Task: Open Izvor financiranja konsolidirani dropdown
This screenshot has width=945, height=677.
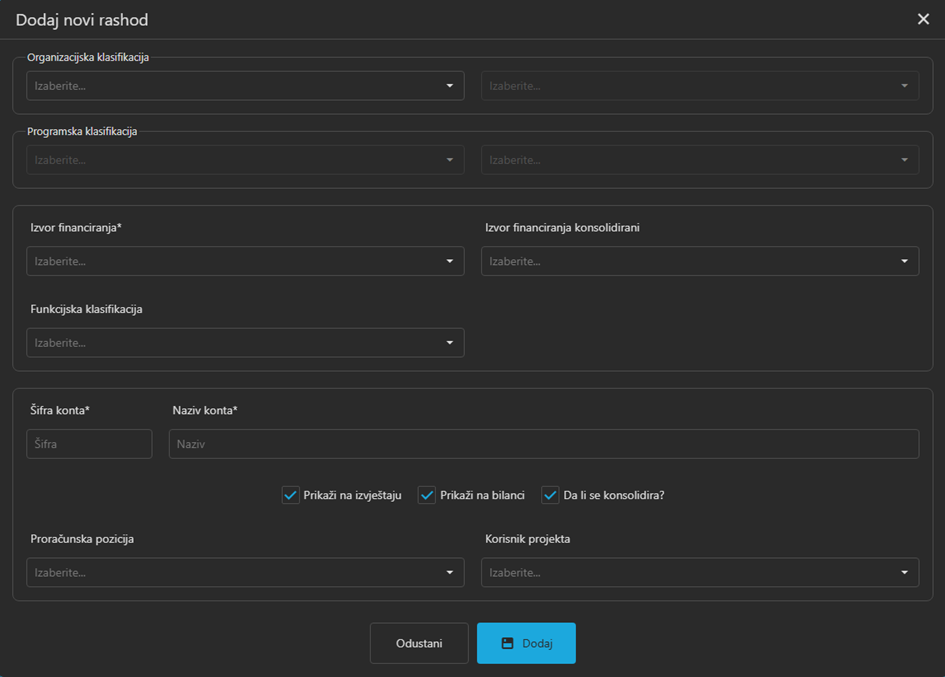Action: pos(699,261)
